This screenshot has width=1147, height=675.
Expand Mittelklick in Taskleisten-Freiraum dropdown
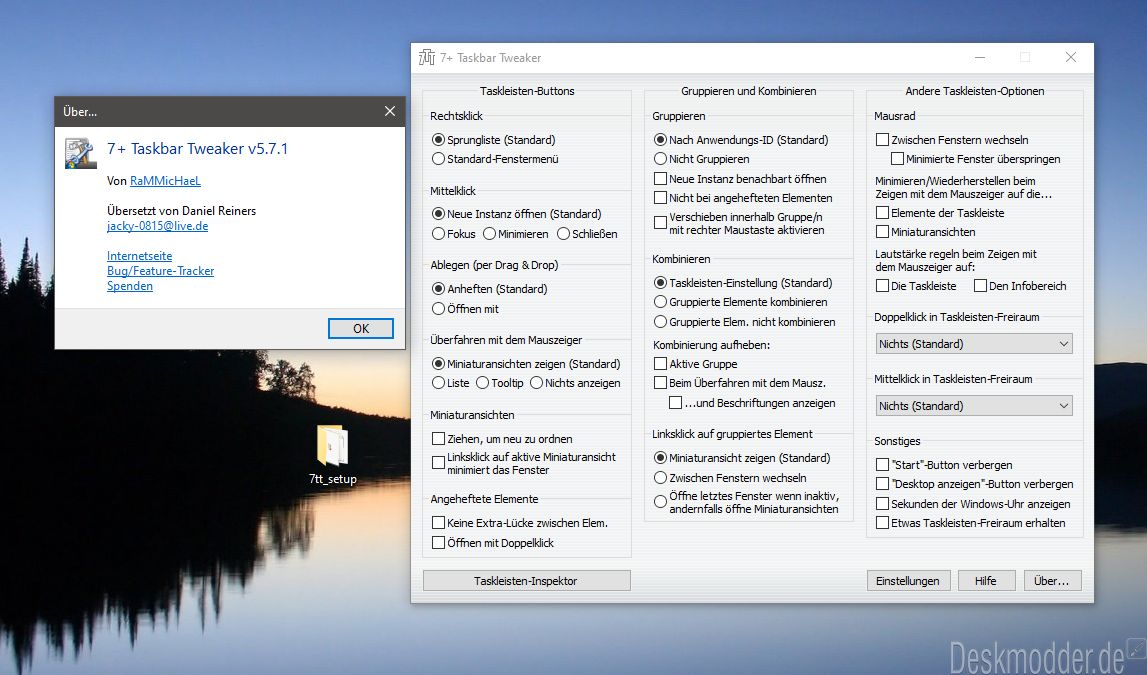(x=974, y=406)
